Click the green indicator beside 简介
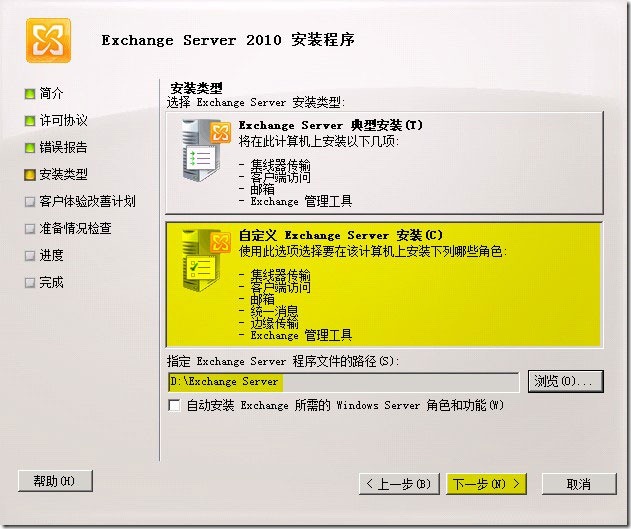Image resolution: width=631 pixels, height=529 pixels. [x=30, y=94]
